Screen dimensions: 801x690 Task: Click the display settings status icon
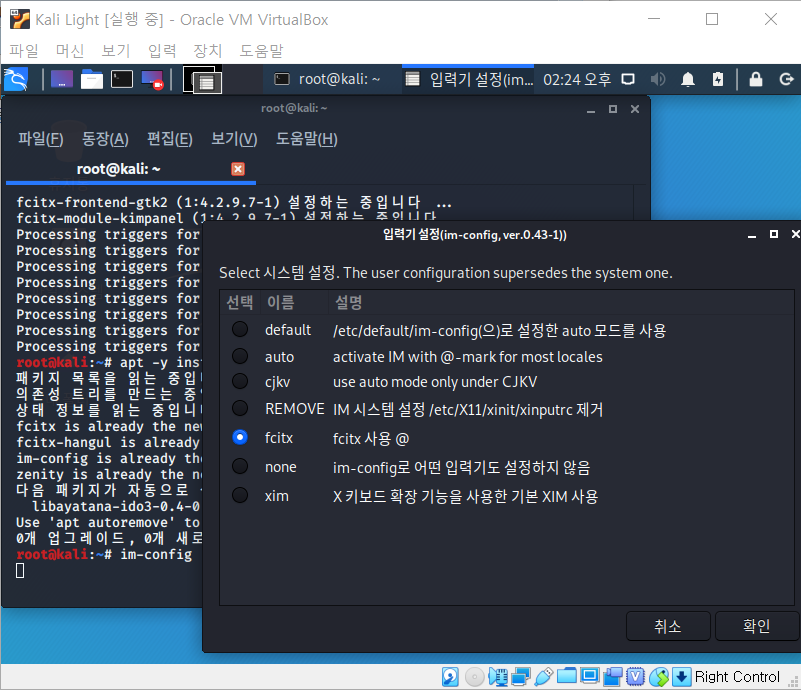pyautogui.click(x=590, y=676)
